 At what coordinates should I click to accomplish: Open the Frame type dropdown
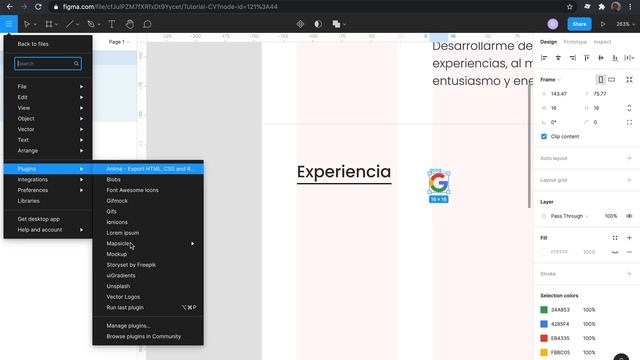click(x=550, y=80)
